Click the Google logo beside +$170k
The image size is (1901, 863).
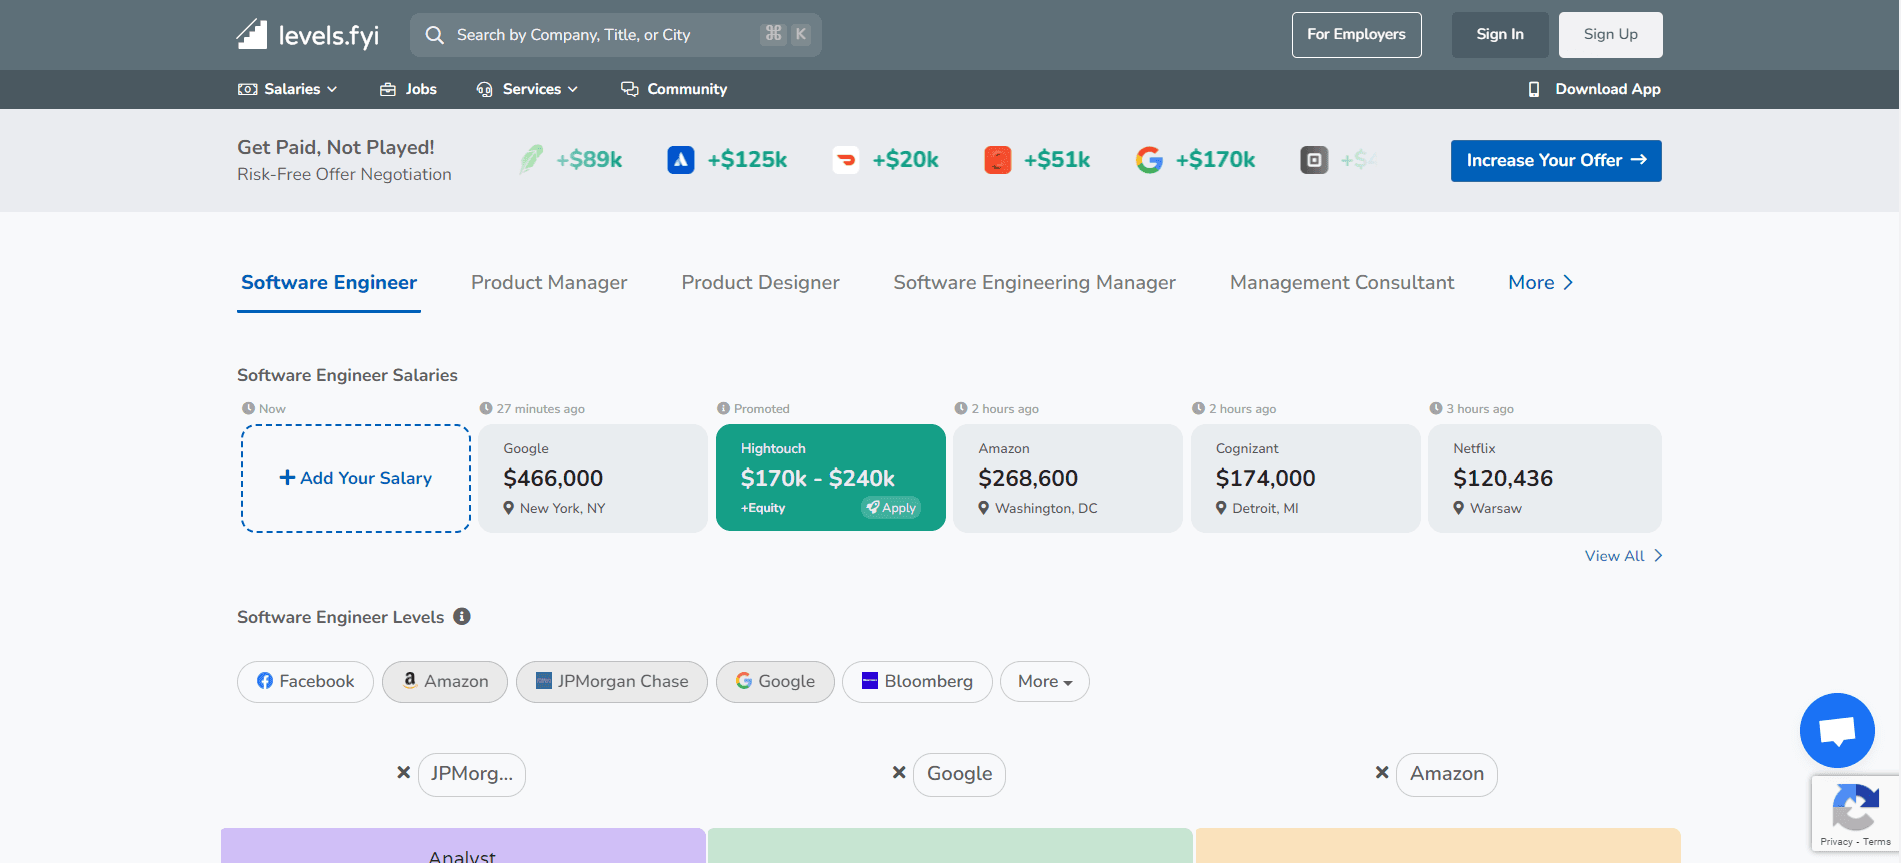click(x=1149, y=160)
